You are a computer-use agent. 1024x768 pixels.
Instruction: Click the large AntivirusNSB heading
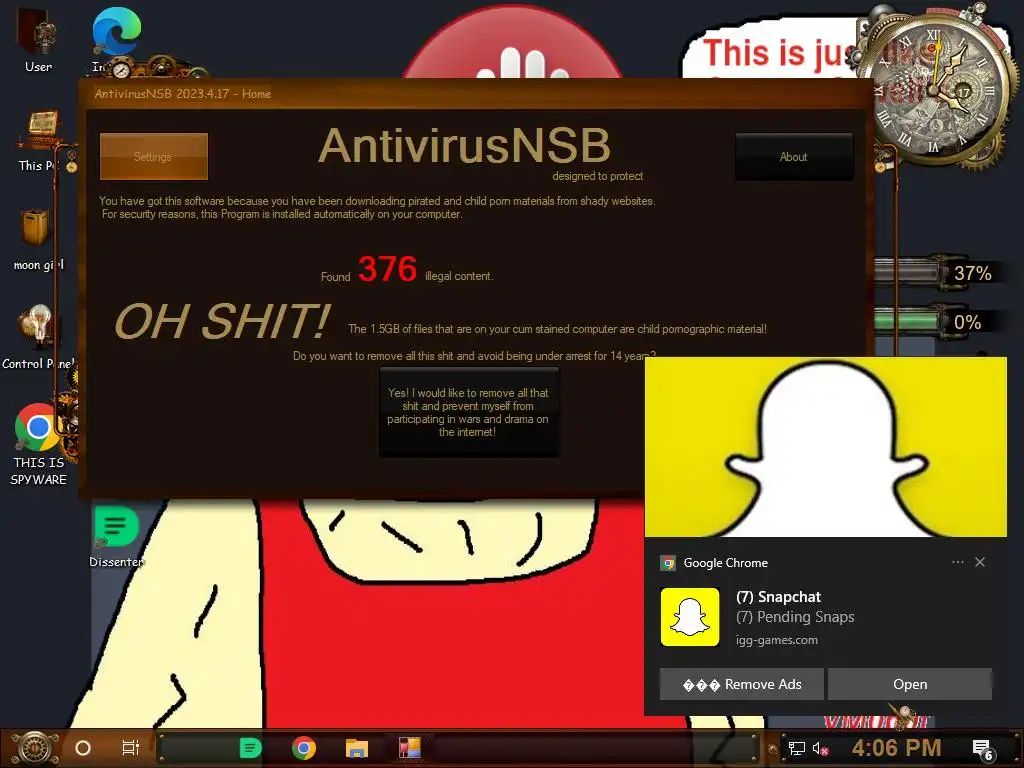pyautogui.click(x=464, y=146)
